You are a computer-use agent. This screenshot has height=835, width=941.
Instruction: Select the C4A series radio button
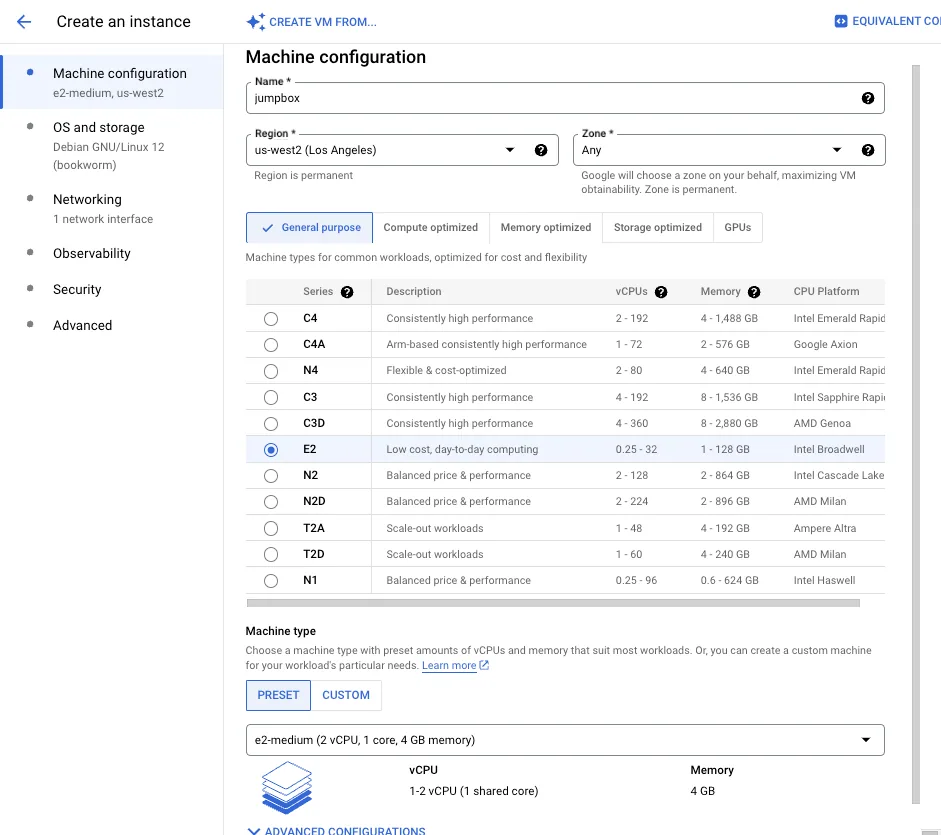coord(271,345)
